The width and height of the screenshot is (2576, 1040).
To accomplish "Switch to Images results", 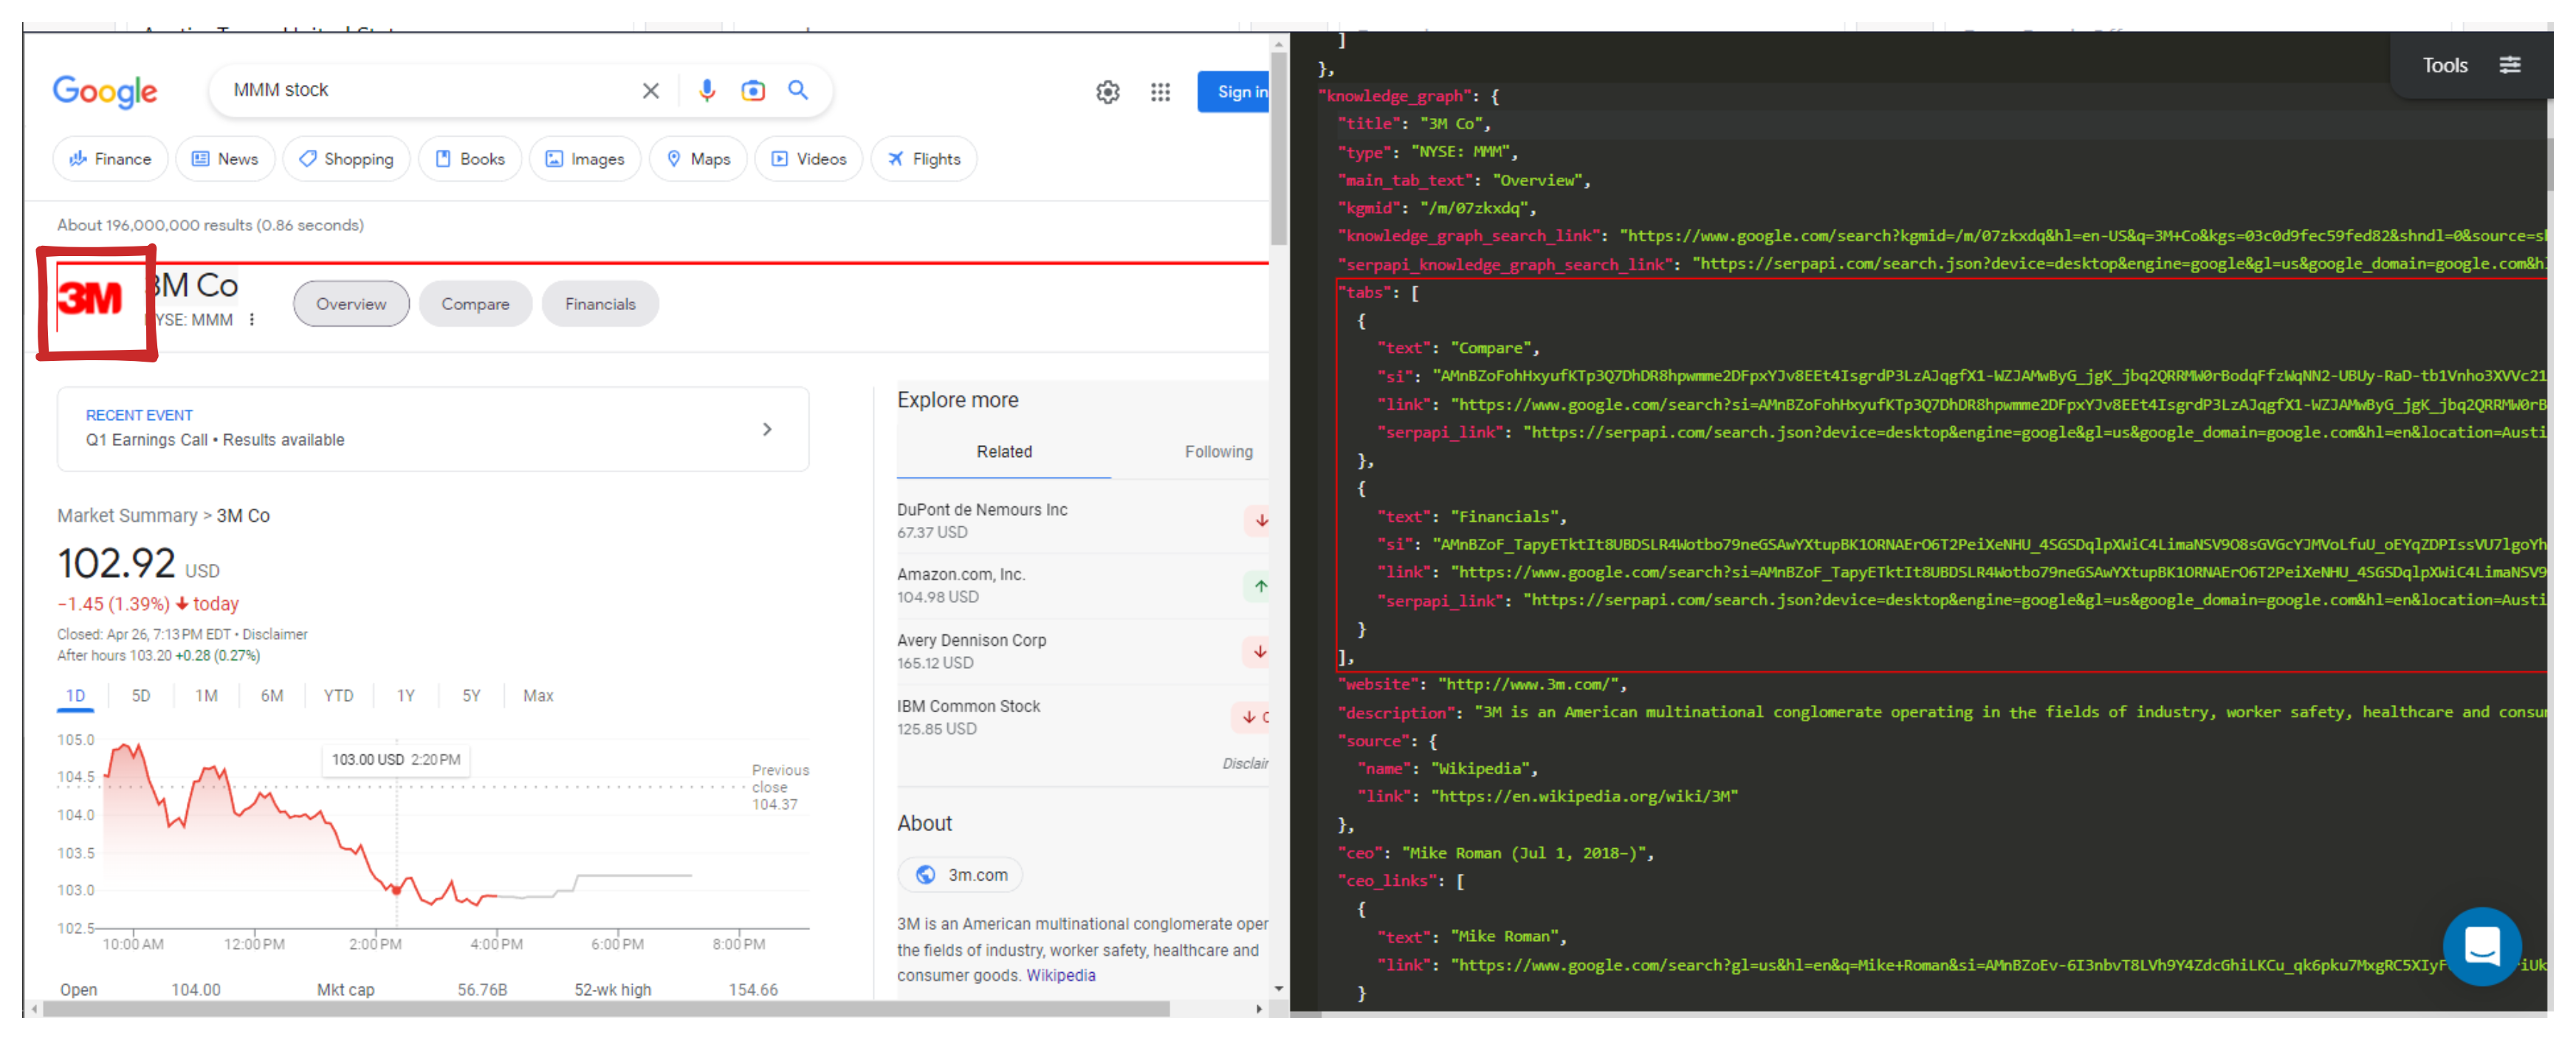I will point(585,159).
